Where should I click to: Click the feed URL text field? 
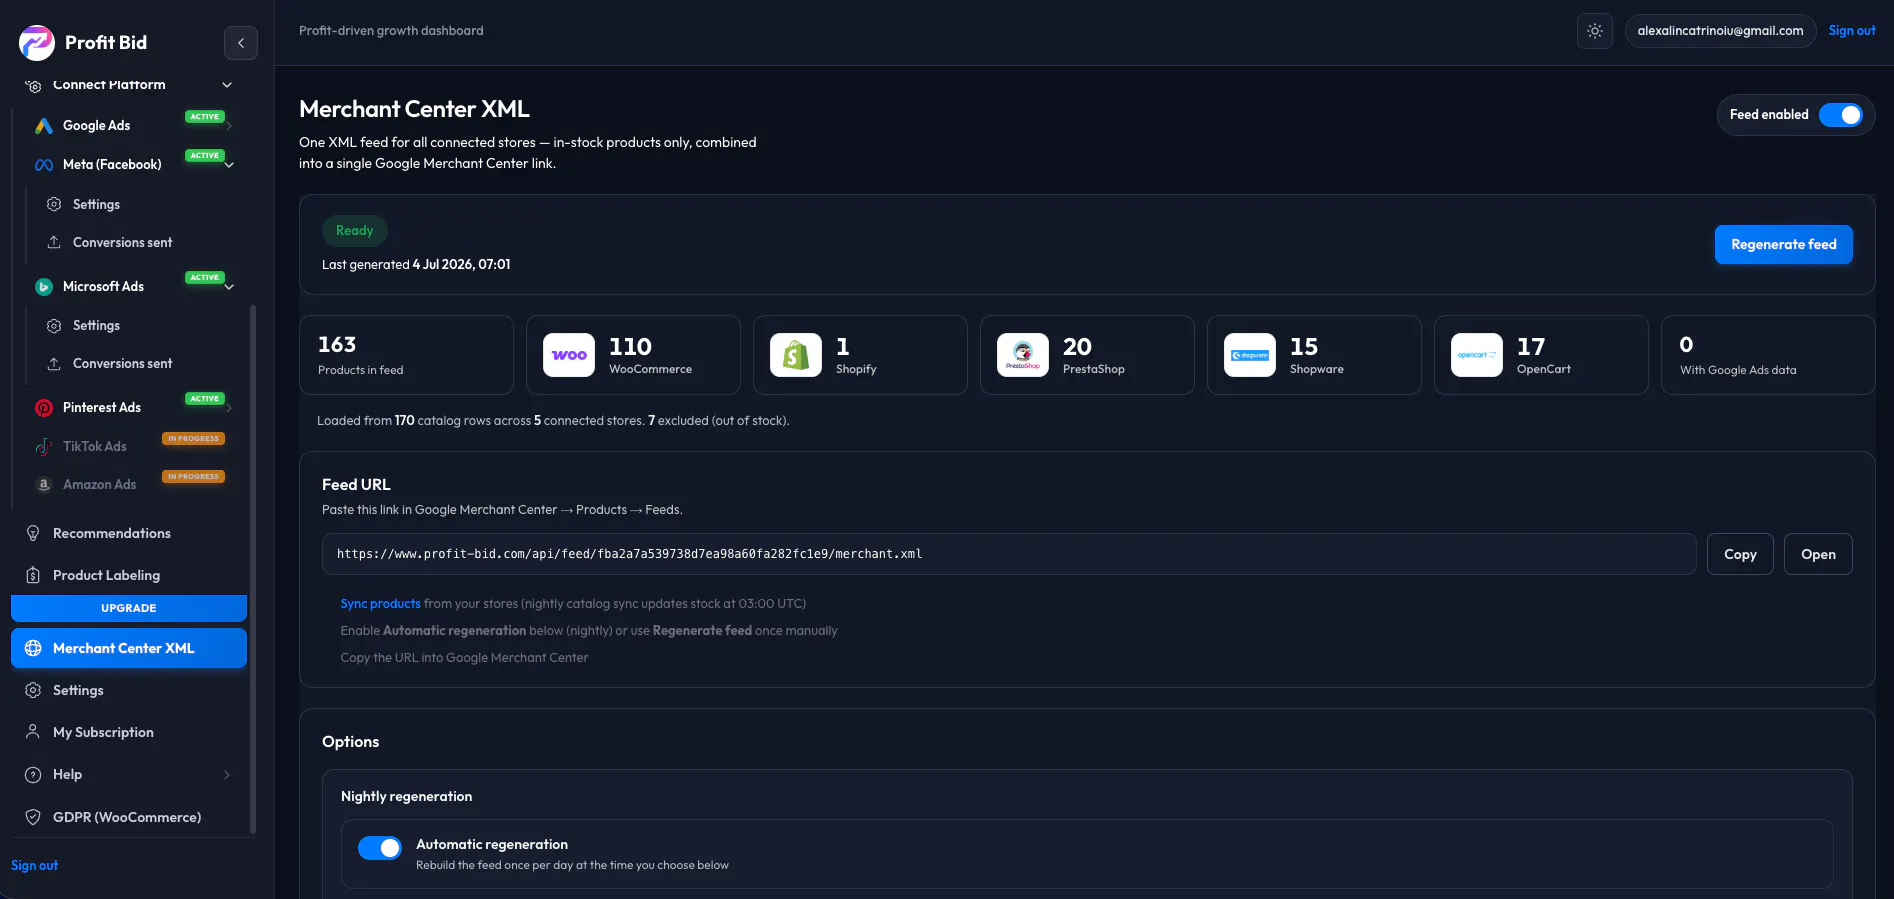pos(1009,555)
